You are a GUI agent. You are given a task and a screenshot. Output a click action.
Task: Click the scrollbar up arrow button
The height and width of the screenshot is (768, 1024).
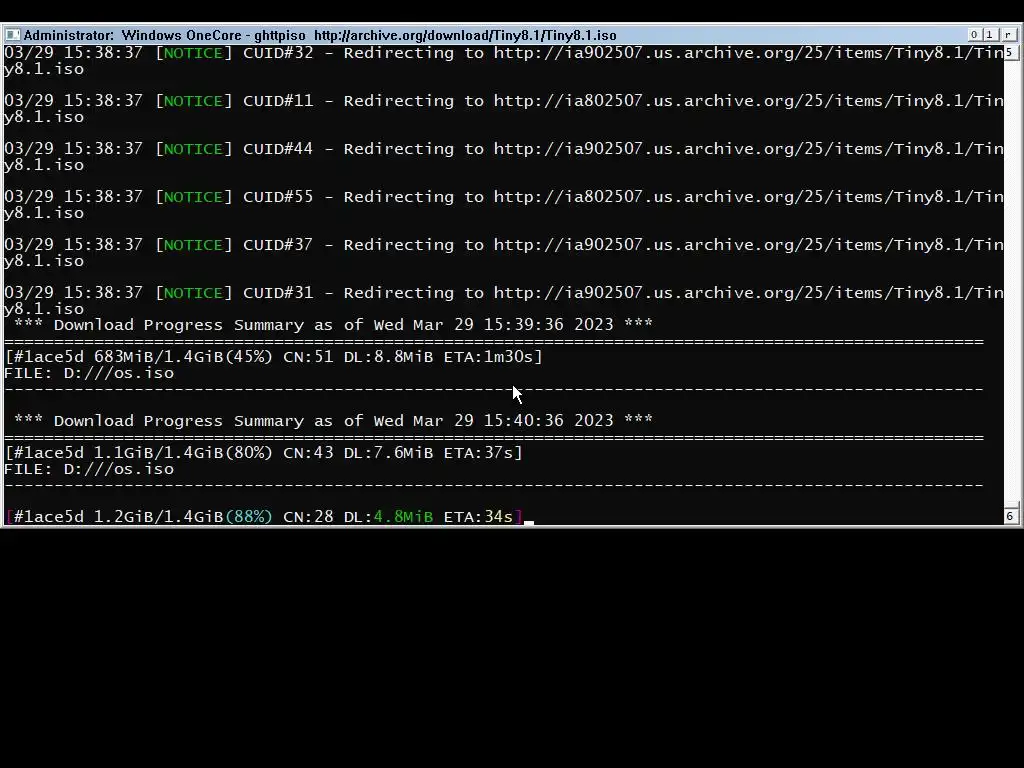[x=1010, y=52]
